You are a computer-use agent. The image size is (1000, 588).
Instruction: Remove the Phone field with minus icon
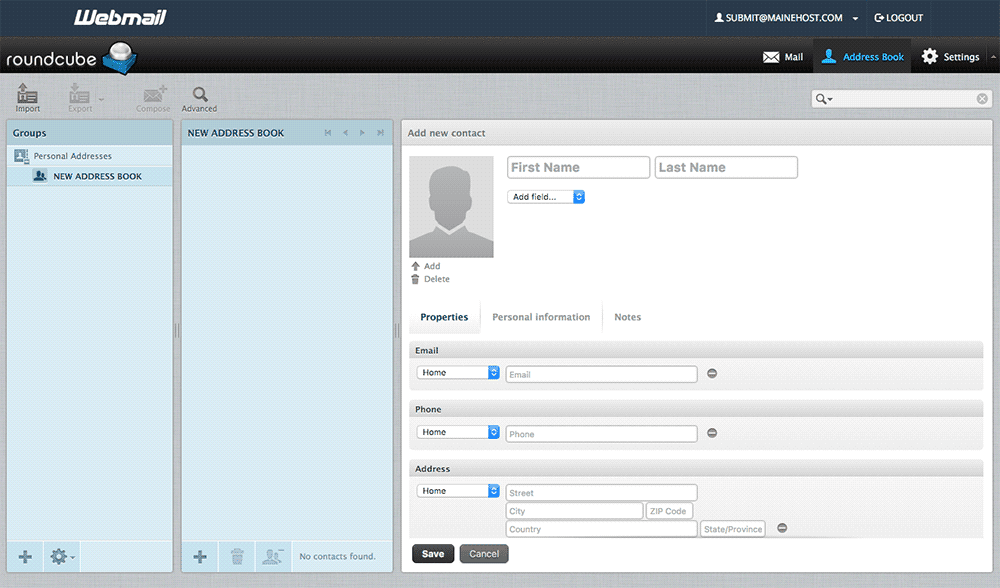click(712, 434)
